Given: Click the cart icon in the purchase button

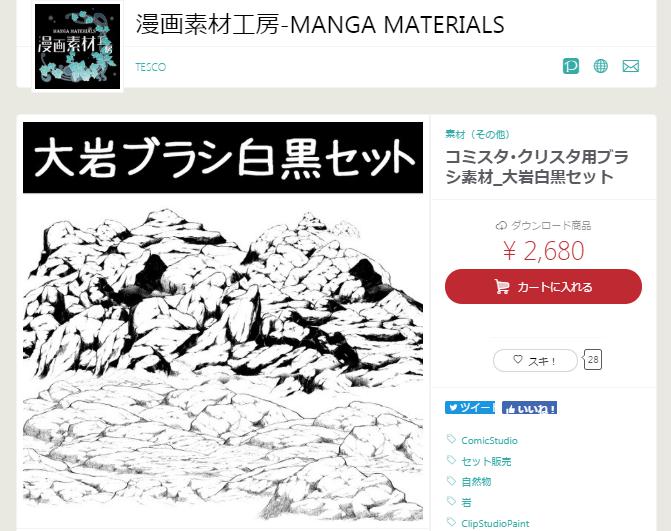Looking at the screenshot, I should click(502, 286).
